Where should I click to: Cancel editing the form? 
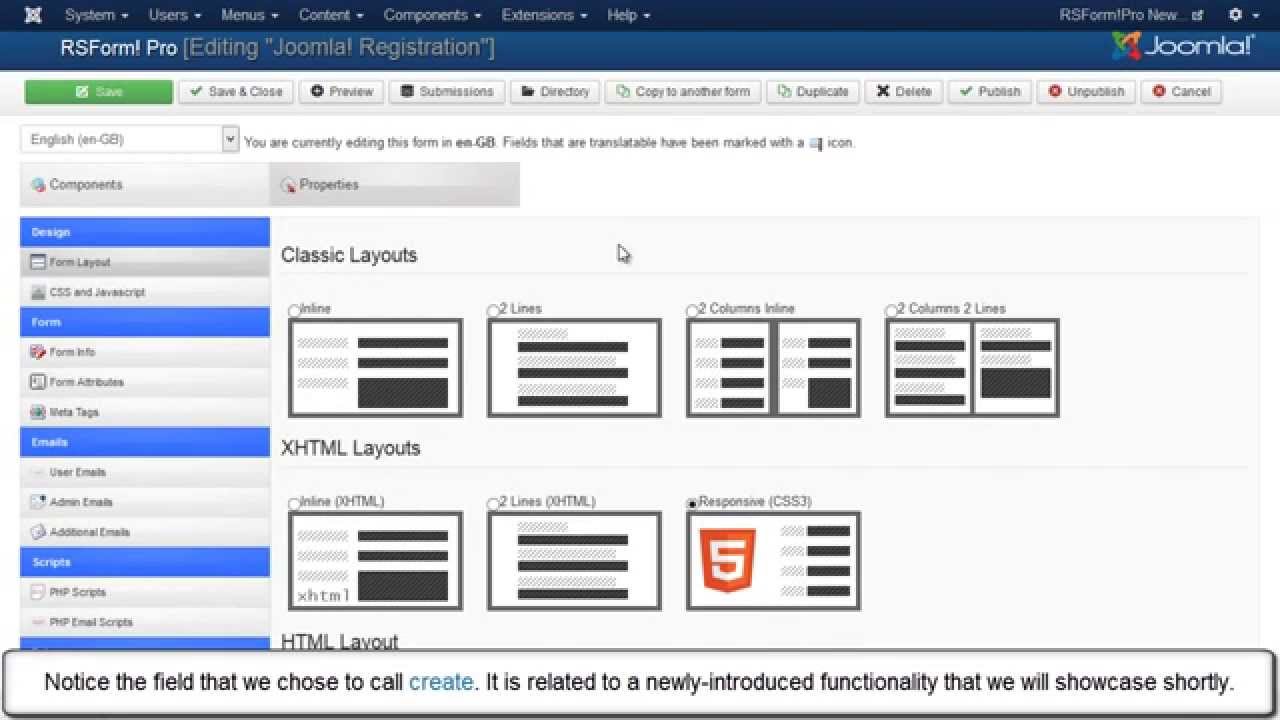pyautogui.click(x=1182, y=92)
